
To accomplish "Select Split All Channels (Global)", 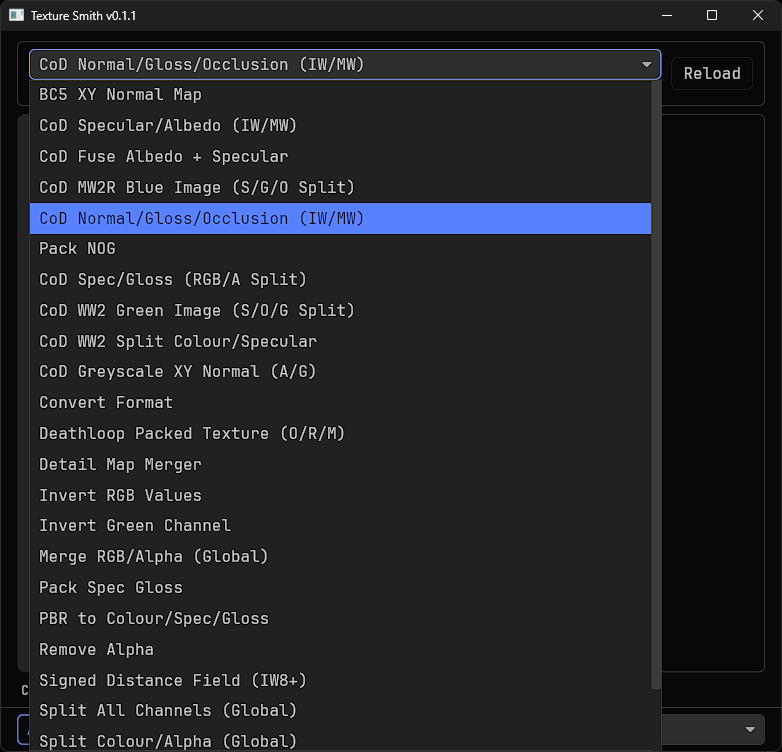I will pos(341,711).
